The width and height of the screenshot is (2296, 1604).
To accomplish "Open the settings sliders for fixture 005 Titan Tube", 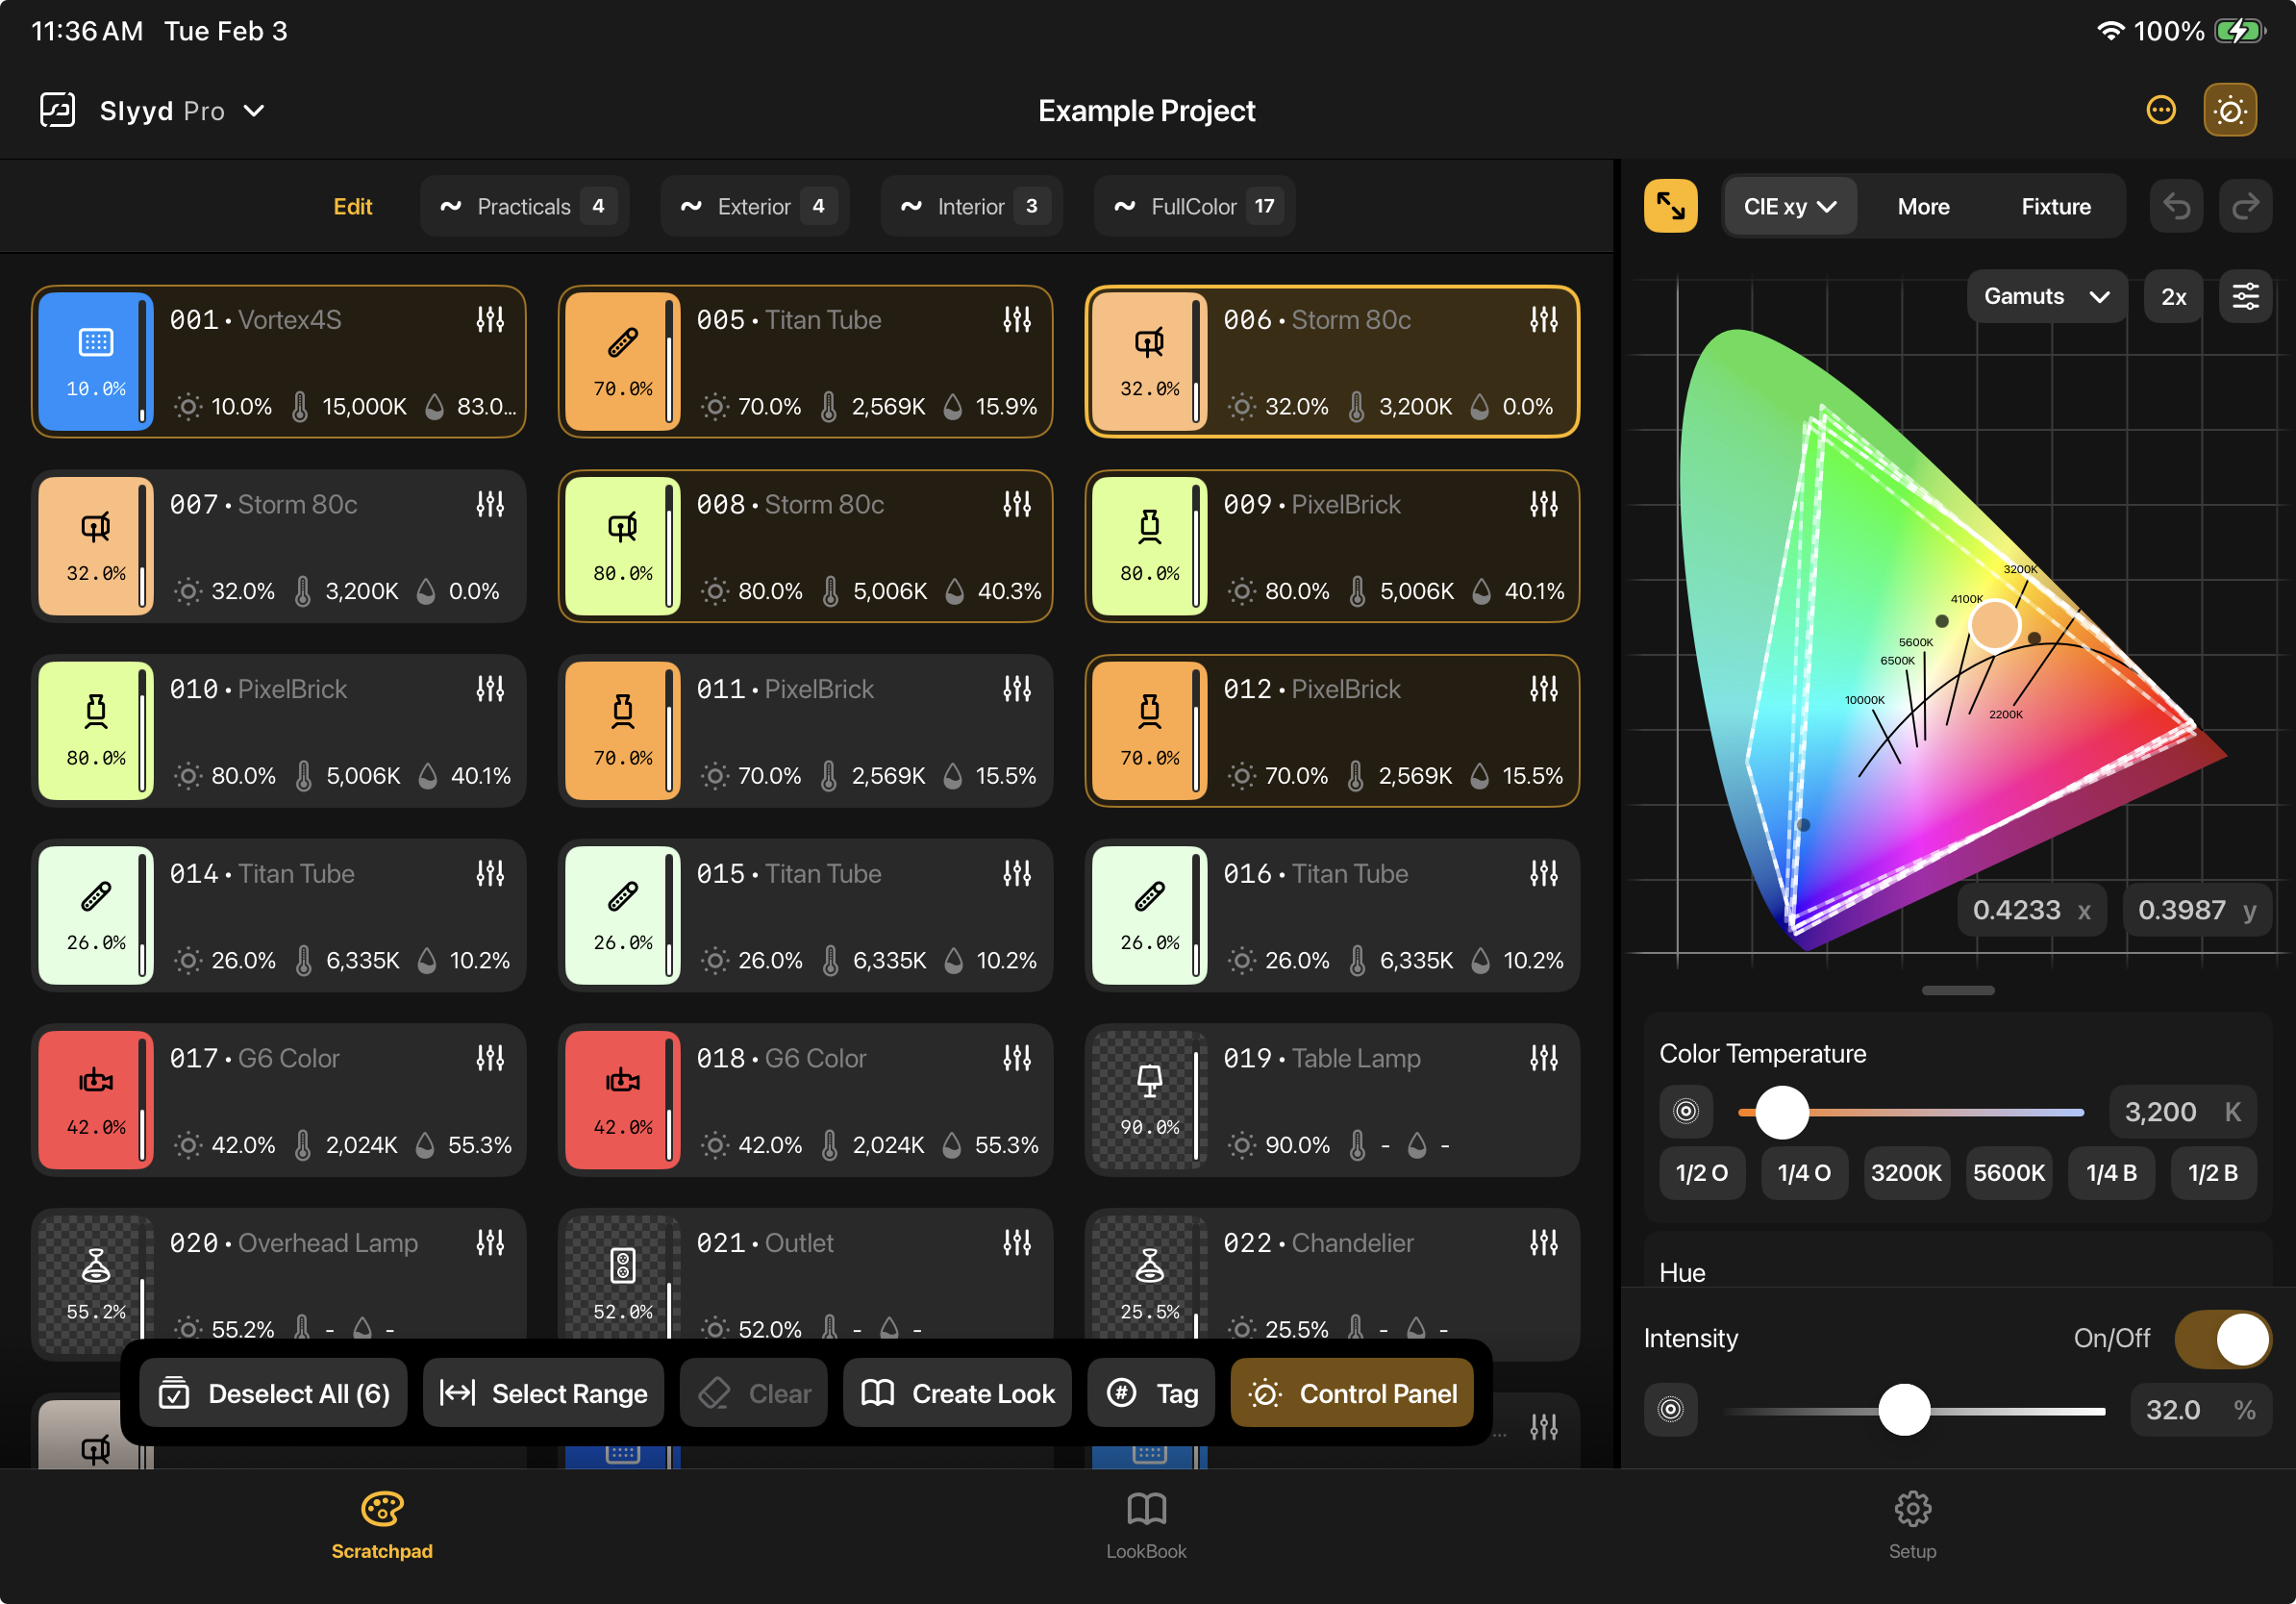I will tap(1017, 319).
